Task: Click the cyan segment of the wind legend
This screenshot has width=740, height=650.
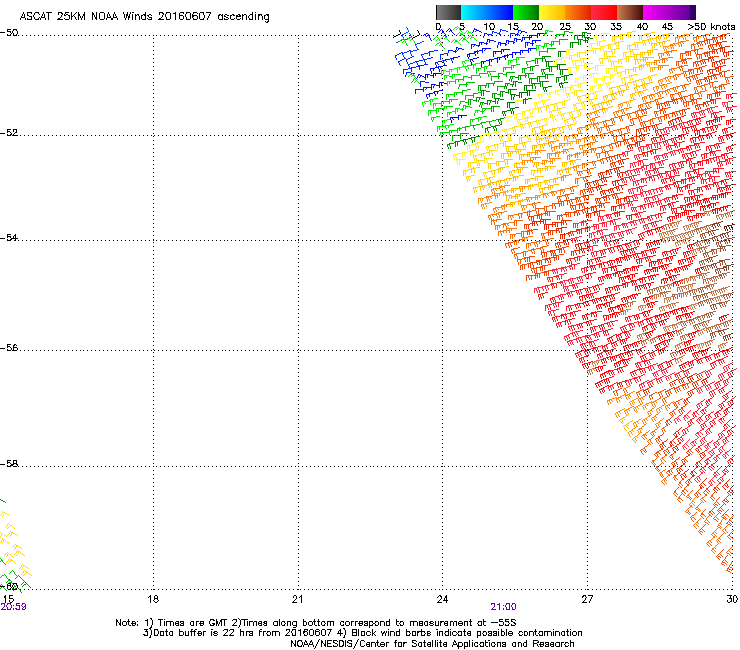Action: [473, 12]
